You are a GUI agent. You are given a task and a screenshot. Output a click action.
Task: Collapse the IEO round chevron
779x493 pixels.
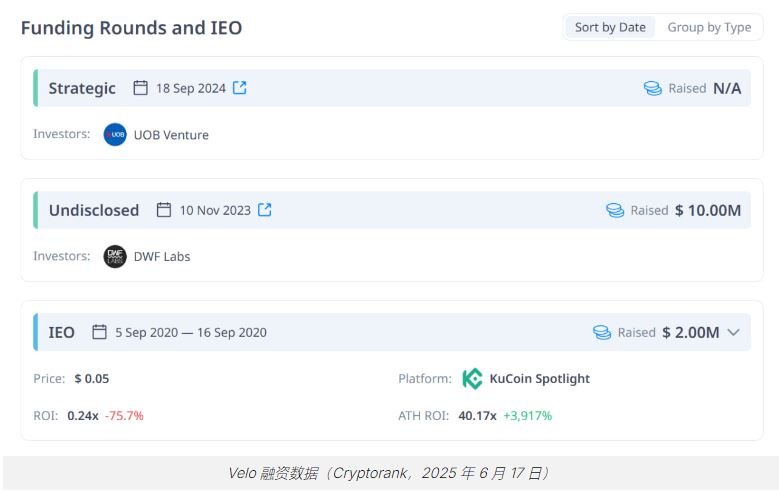[733, 332]
